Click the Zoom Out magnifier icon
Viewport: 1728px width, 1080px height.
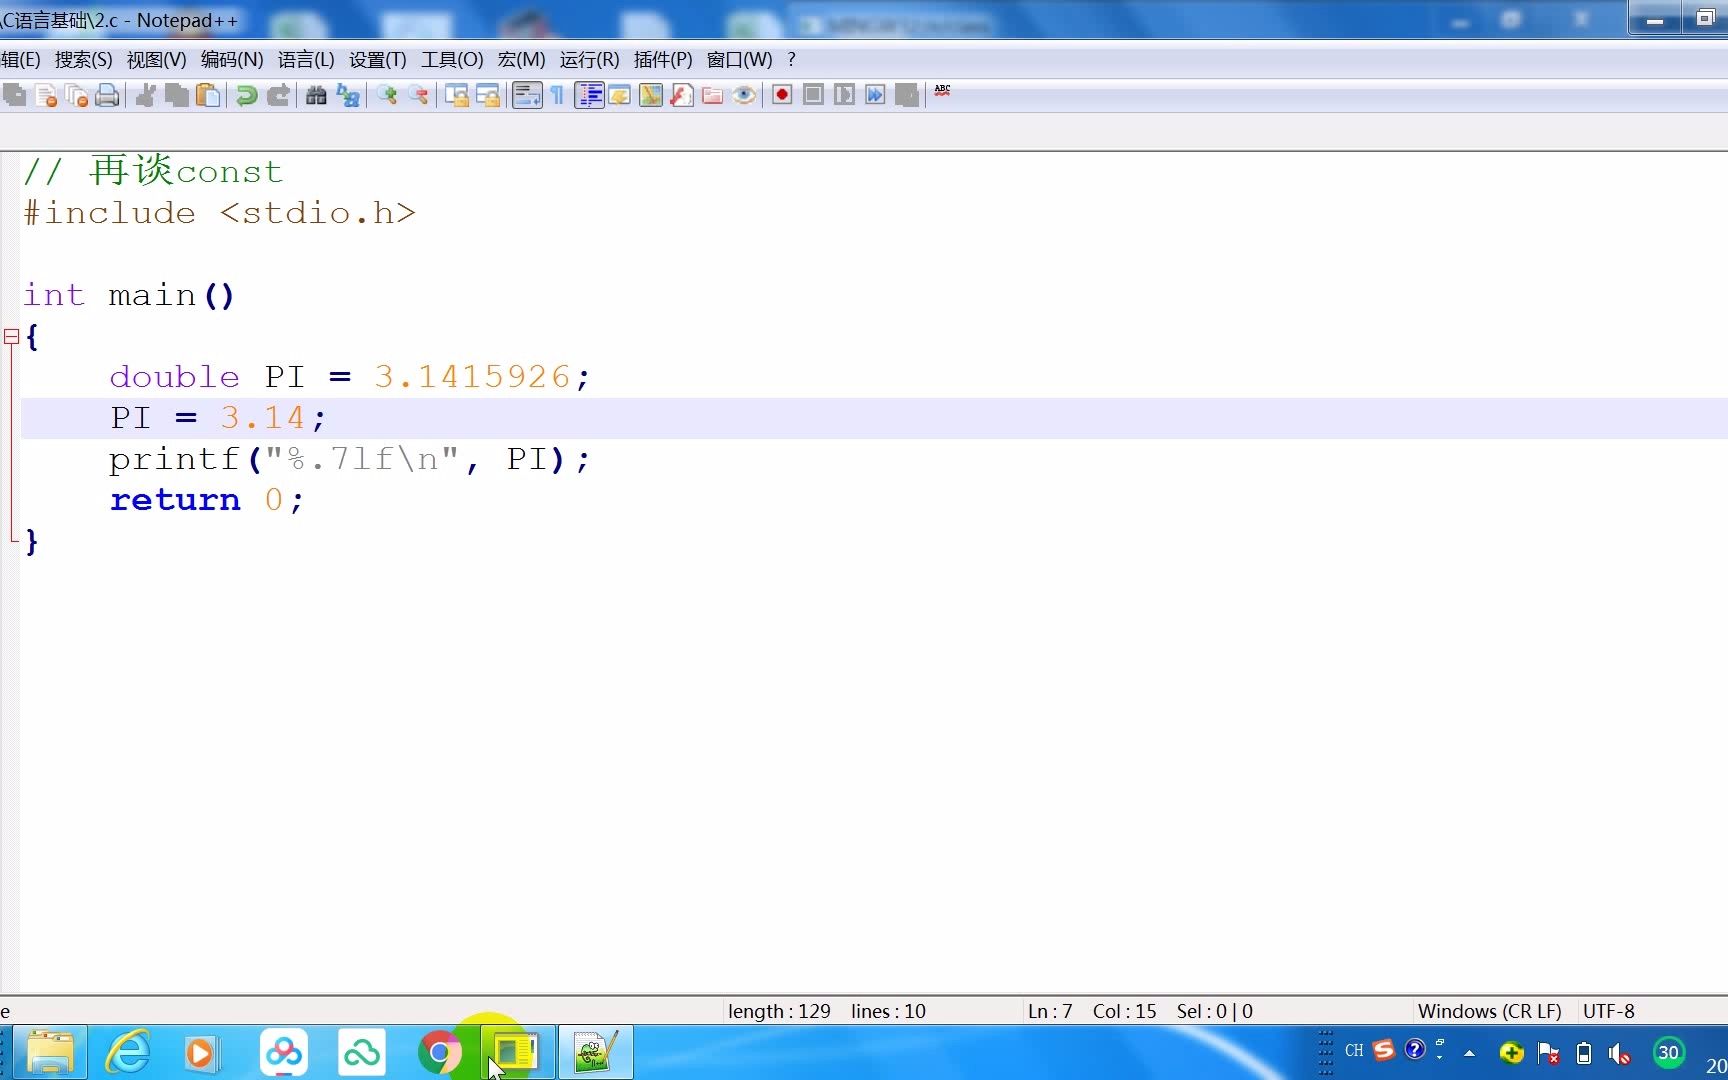419,95
